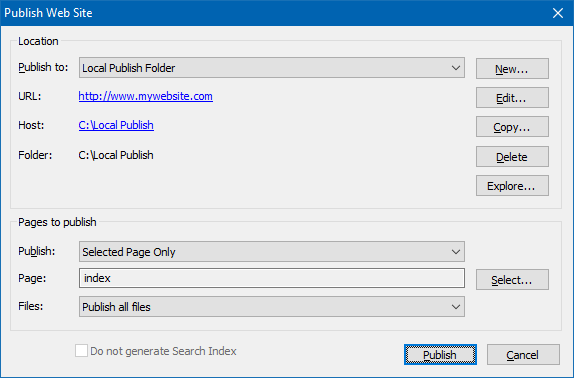Screen dimensions: 574x378
Task: Click the Copy... button
Action: [x=512, y=127]
